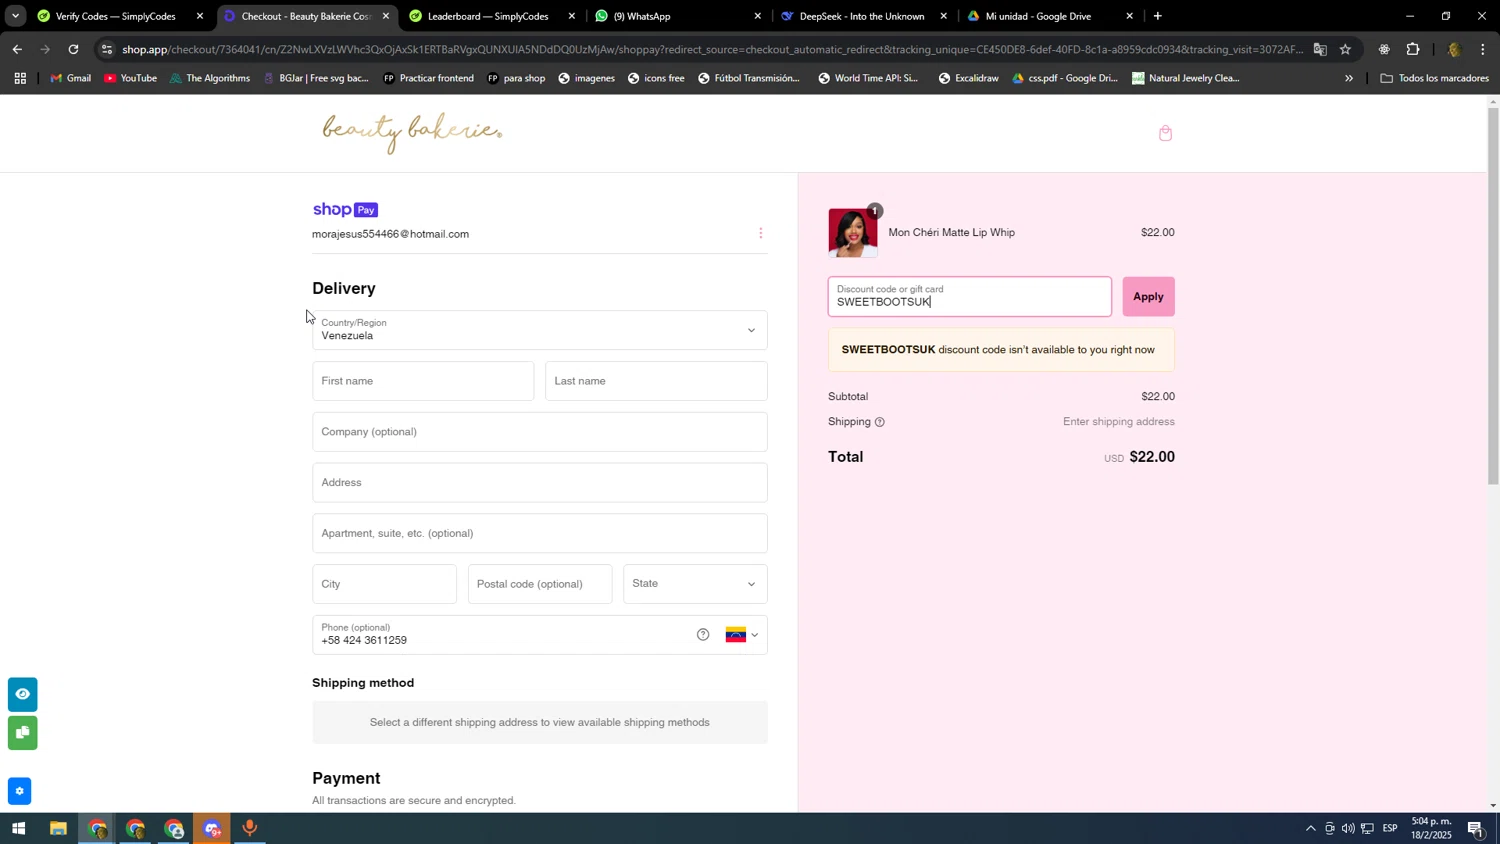The width and height of the screenshot is (1500, 844).
Task: Switch to DeepSeek tab
Action: (x=862, y=16)
